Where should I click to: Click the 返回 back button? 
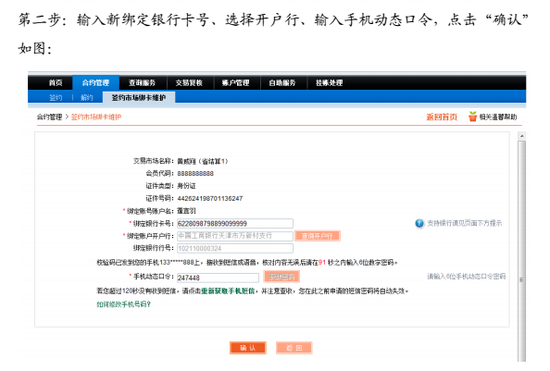pos(294,348)
